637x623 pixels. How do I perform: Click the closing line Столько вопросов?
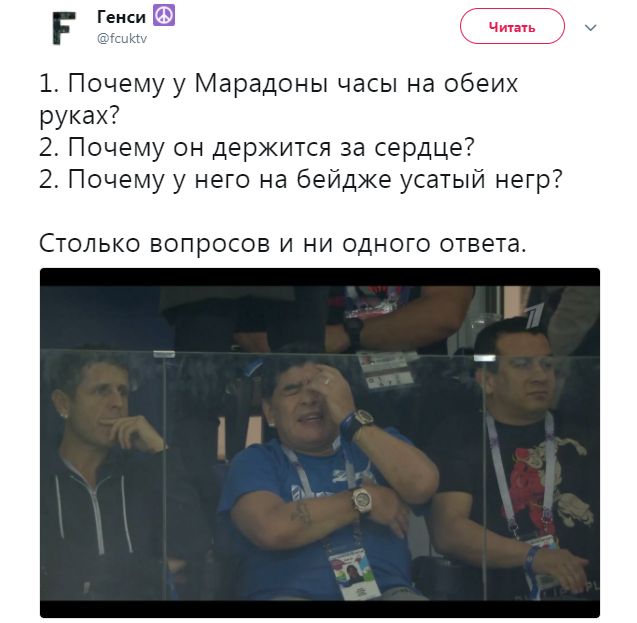tap(282, 243)
